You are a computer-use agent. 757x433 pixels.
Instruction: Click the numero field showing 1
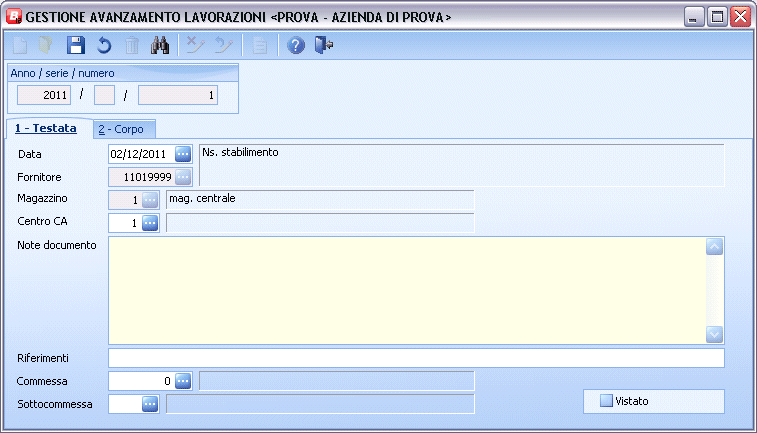178,95
